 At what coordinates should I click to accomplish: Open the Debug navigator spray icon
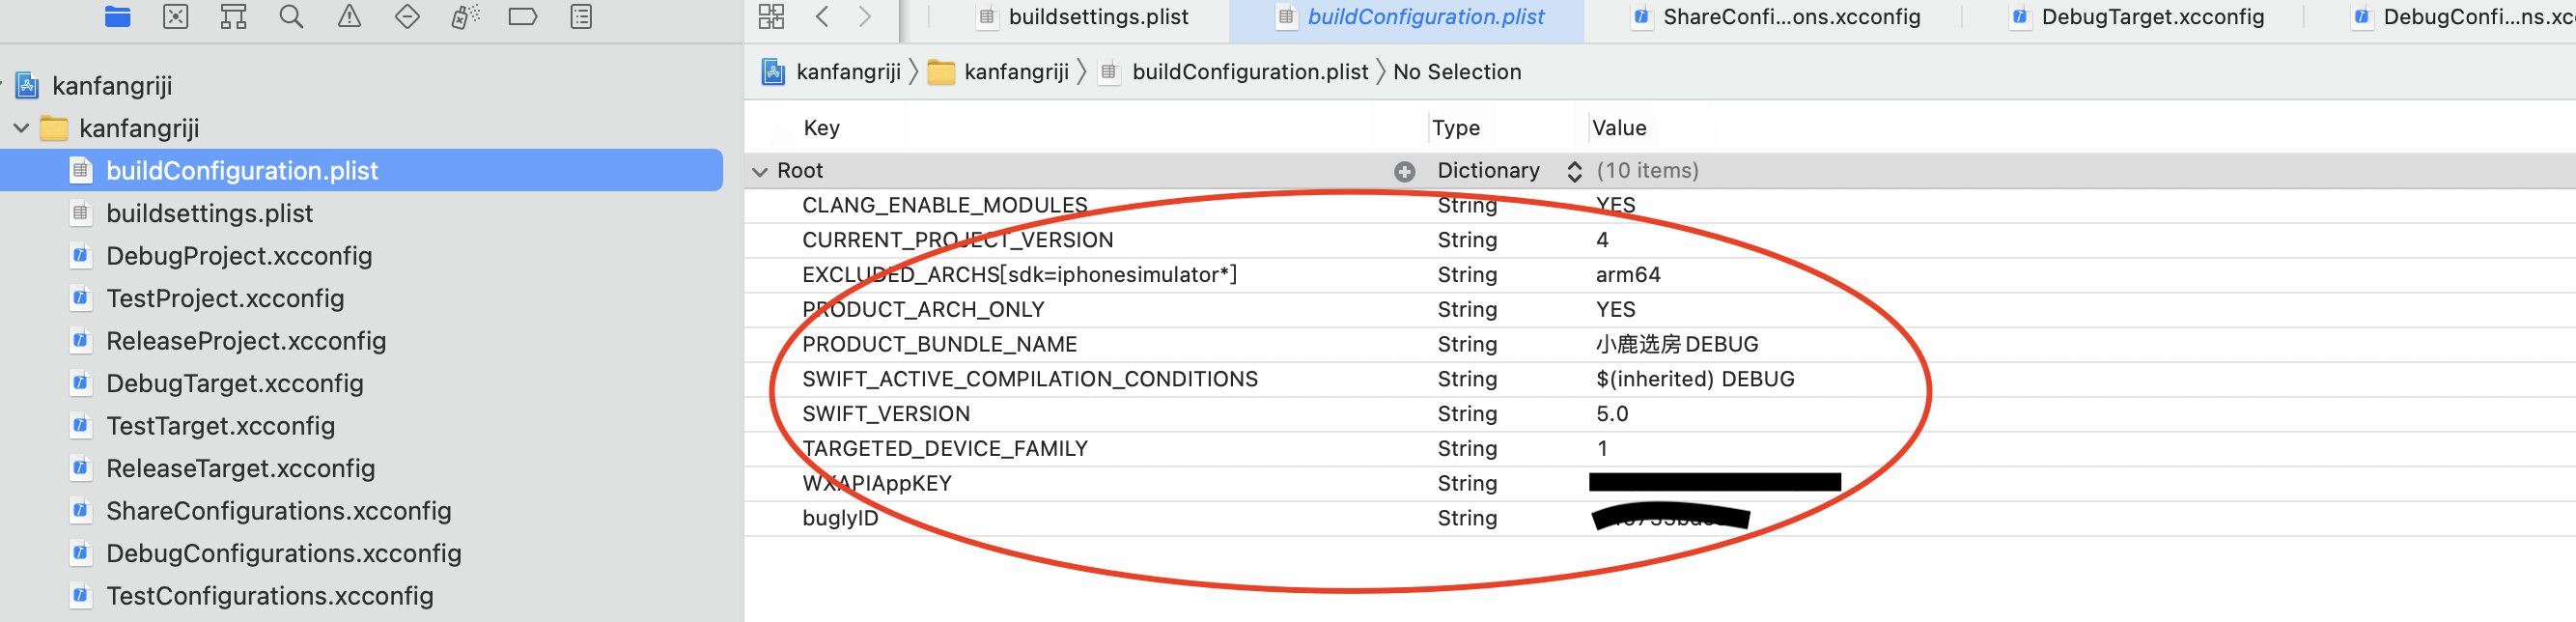tap(465, 17)
